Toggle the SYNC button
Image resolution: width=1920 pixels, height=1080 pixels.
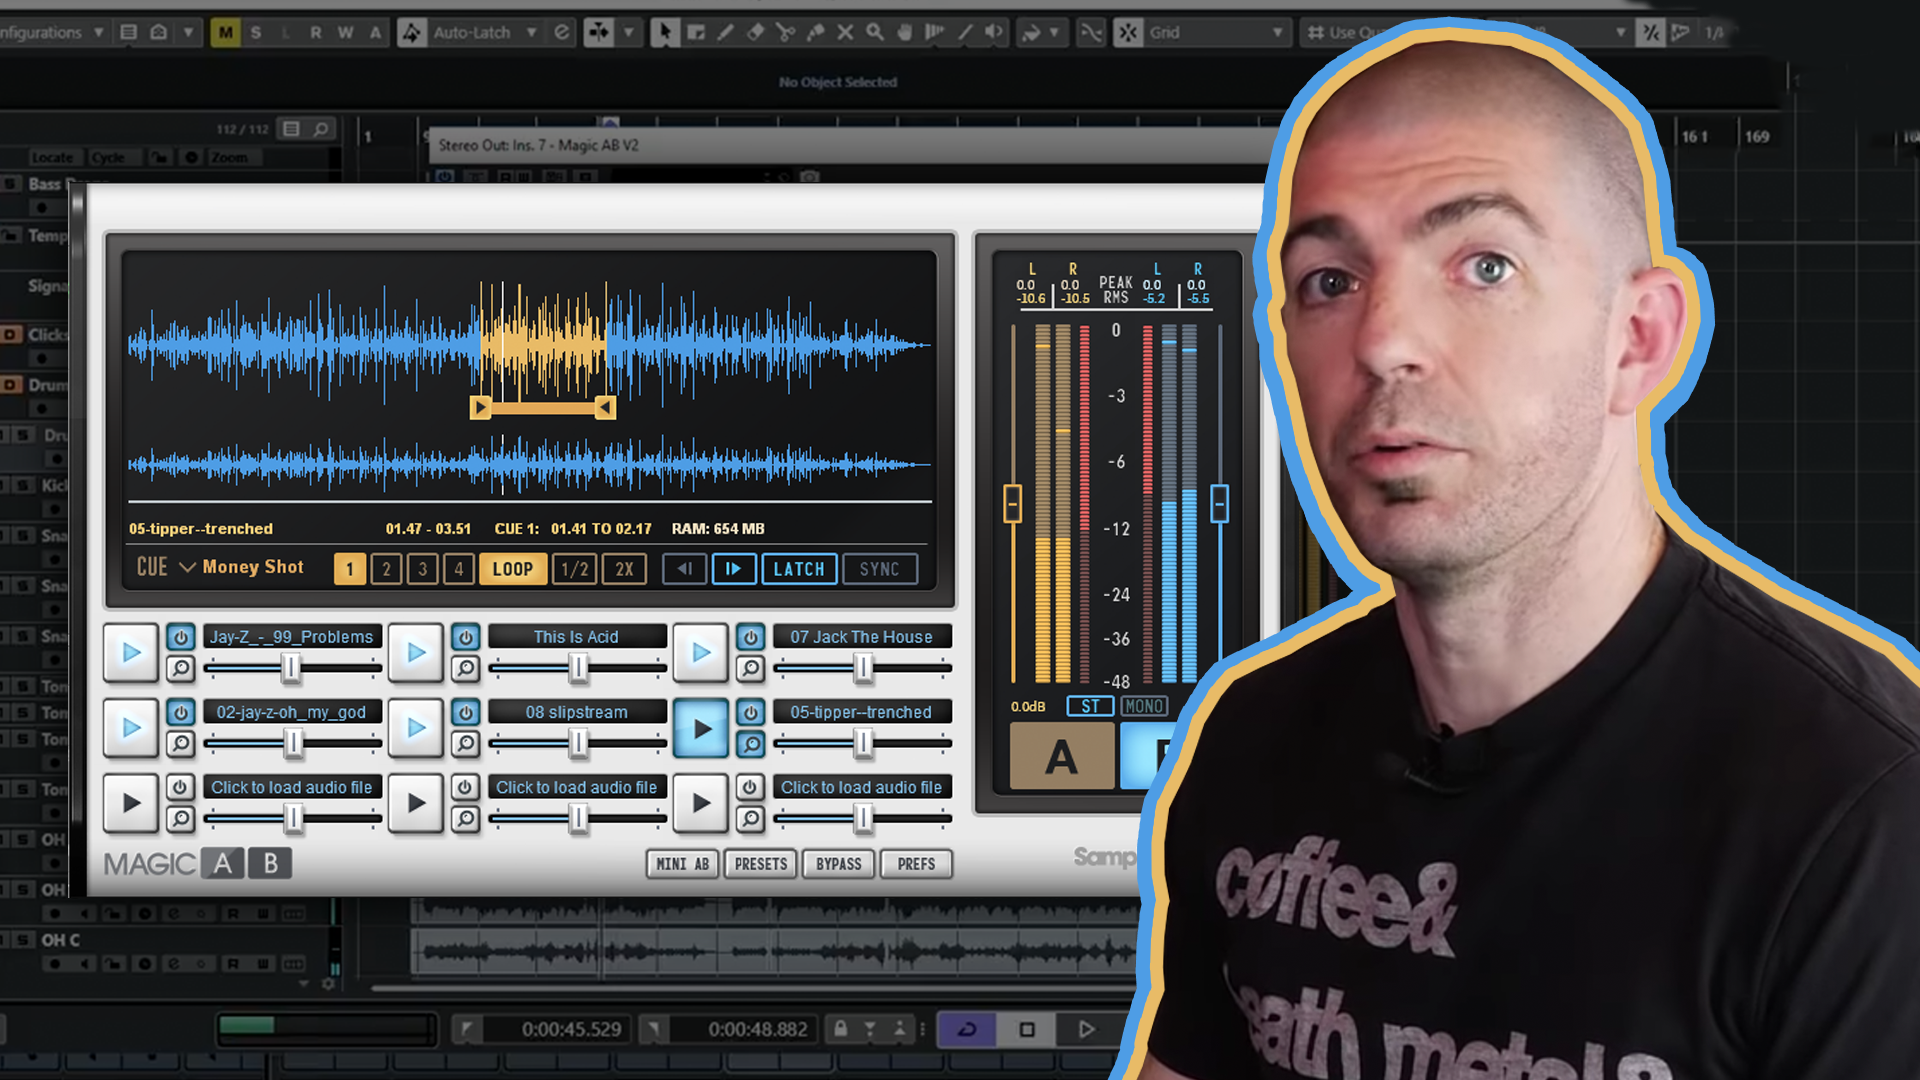click(880, 569)
